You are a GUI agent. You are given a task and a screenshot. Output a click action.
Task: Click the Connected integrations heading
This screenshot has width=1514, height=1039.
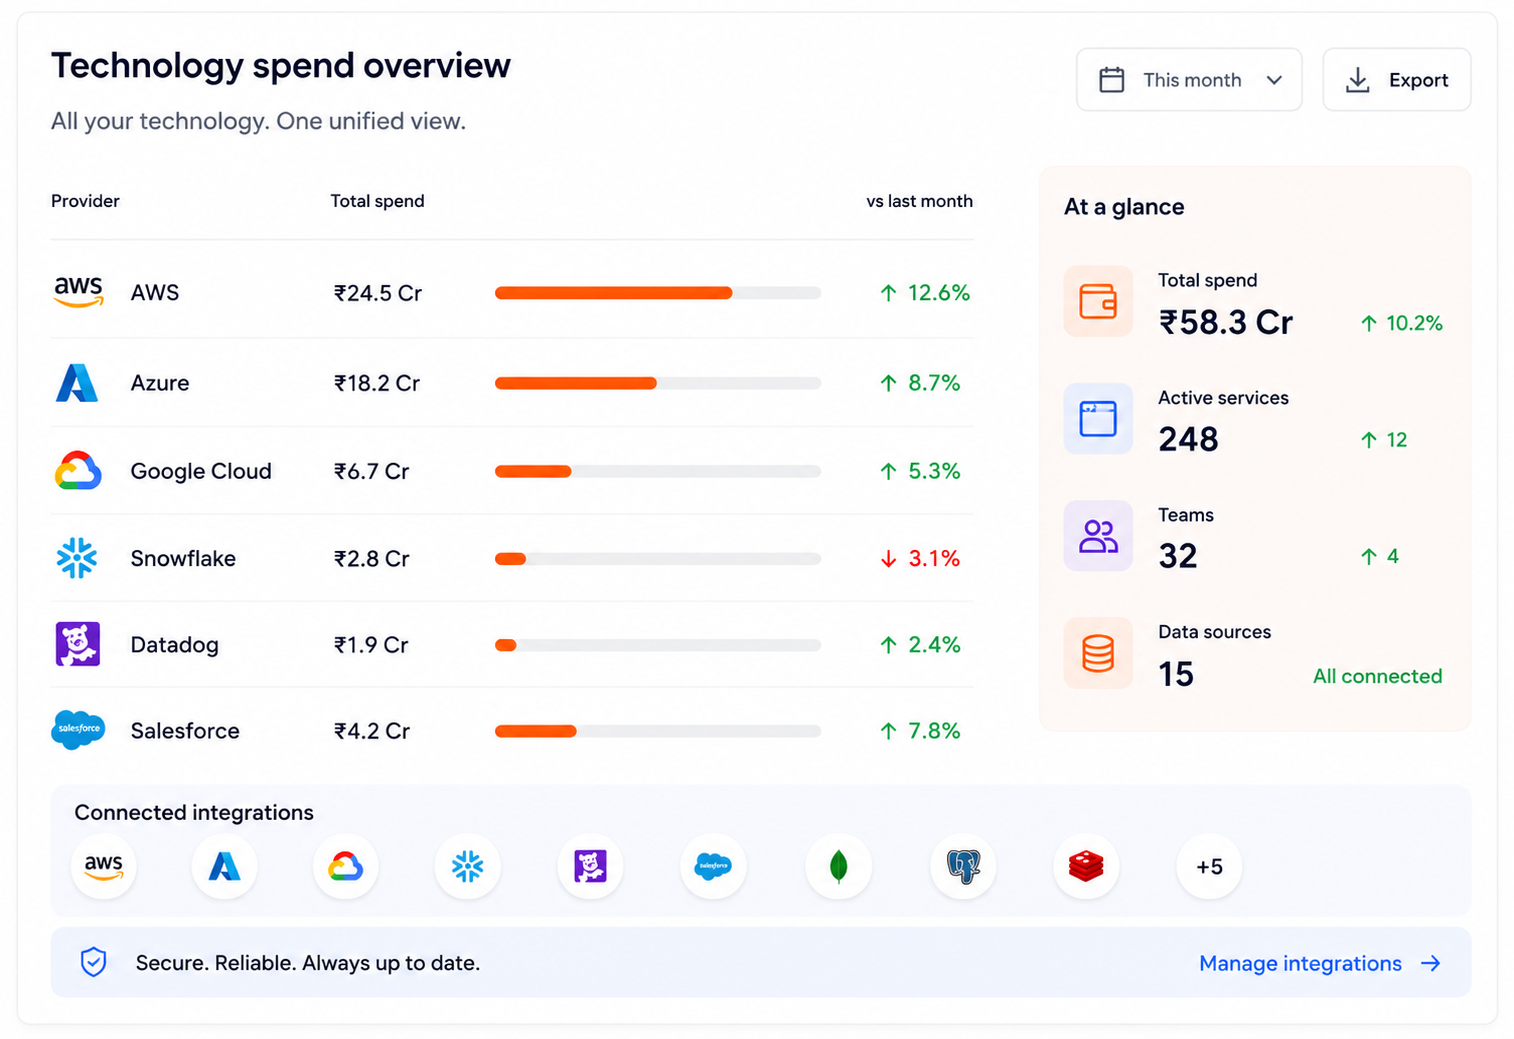click(x=194, y=812)
